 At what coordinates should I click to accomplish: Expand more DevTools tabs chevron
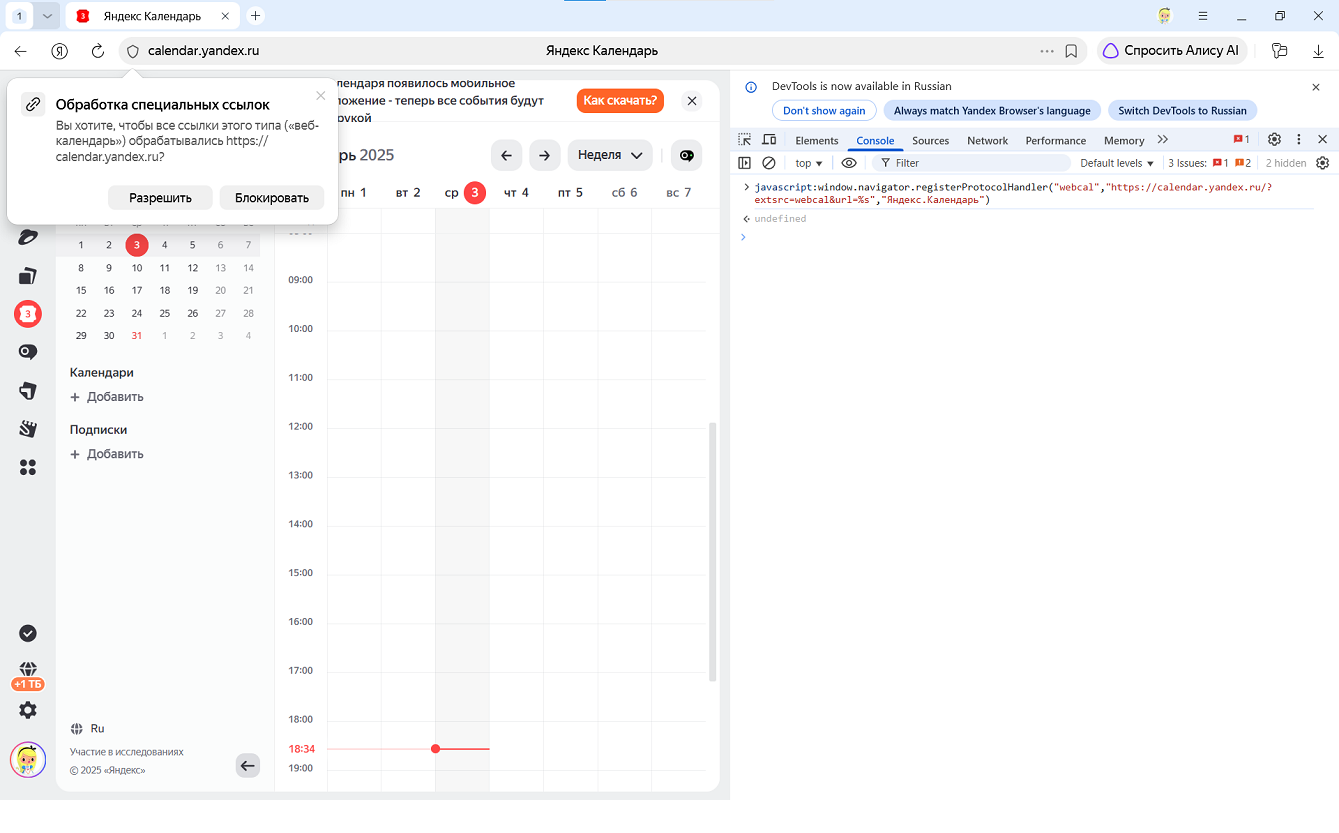(x=1162, y=140)
